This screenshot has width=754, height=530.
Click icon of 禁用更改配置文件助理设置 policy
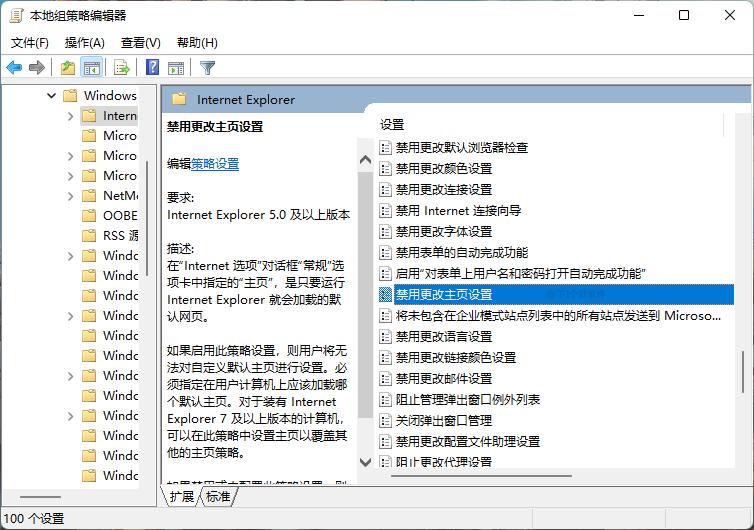(385, 442)
